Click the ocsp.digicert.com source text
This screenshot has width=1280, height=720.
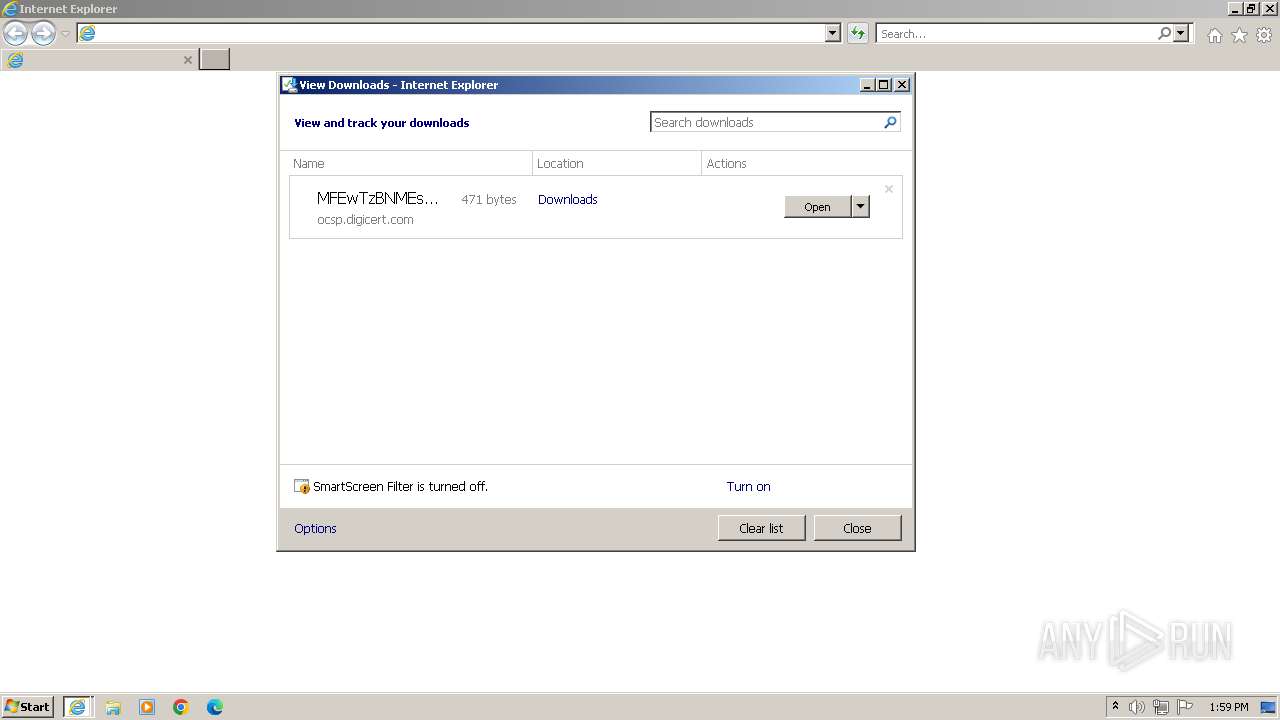(x=365, y=219)
